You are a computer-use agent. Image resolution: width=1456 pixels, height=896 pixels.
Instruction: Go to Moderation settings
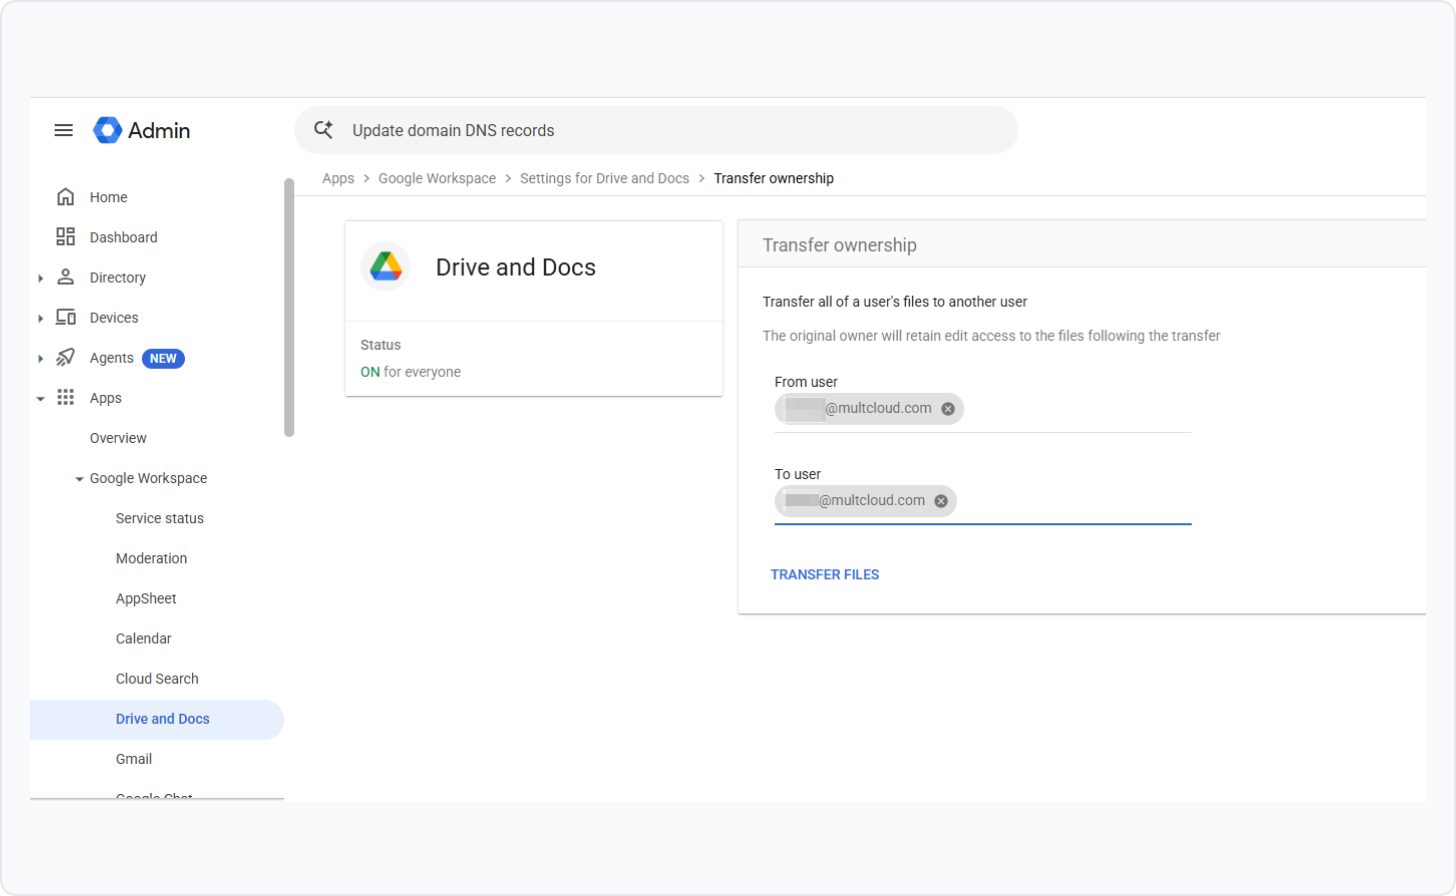coord(151,558)
